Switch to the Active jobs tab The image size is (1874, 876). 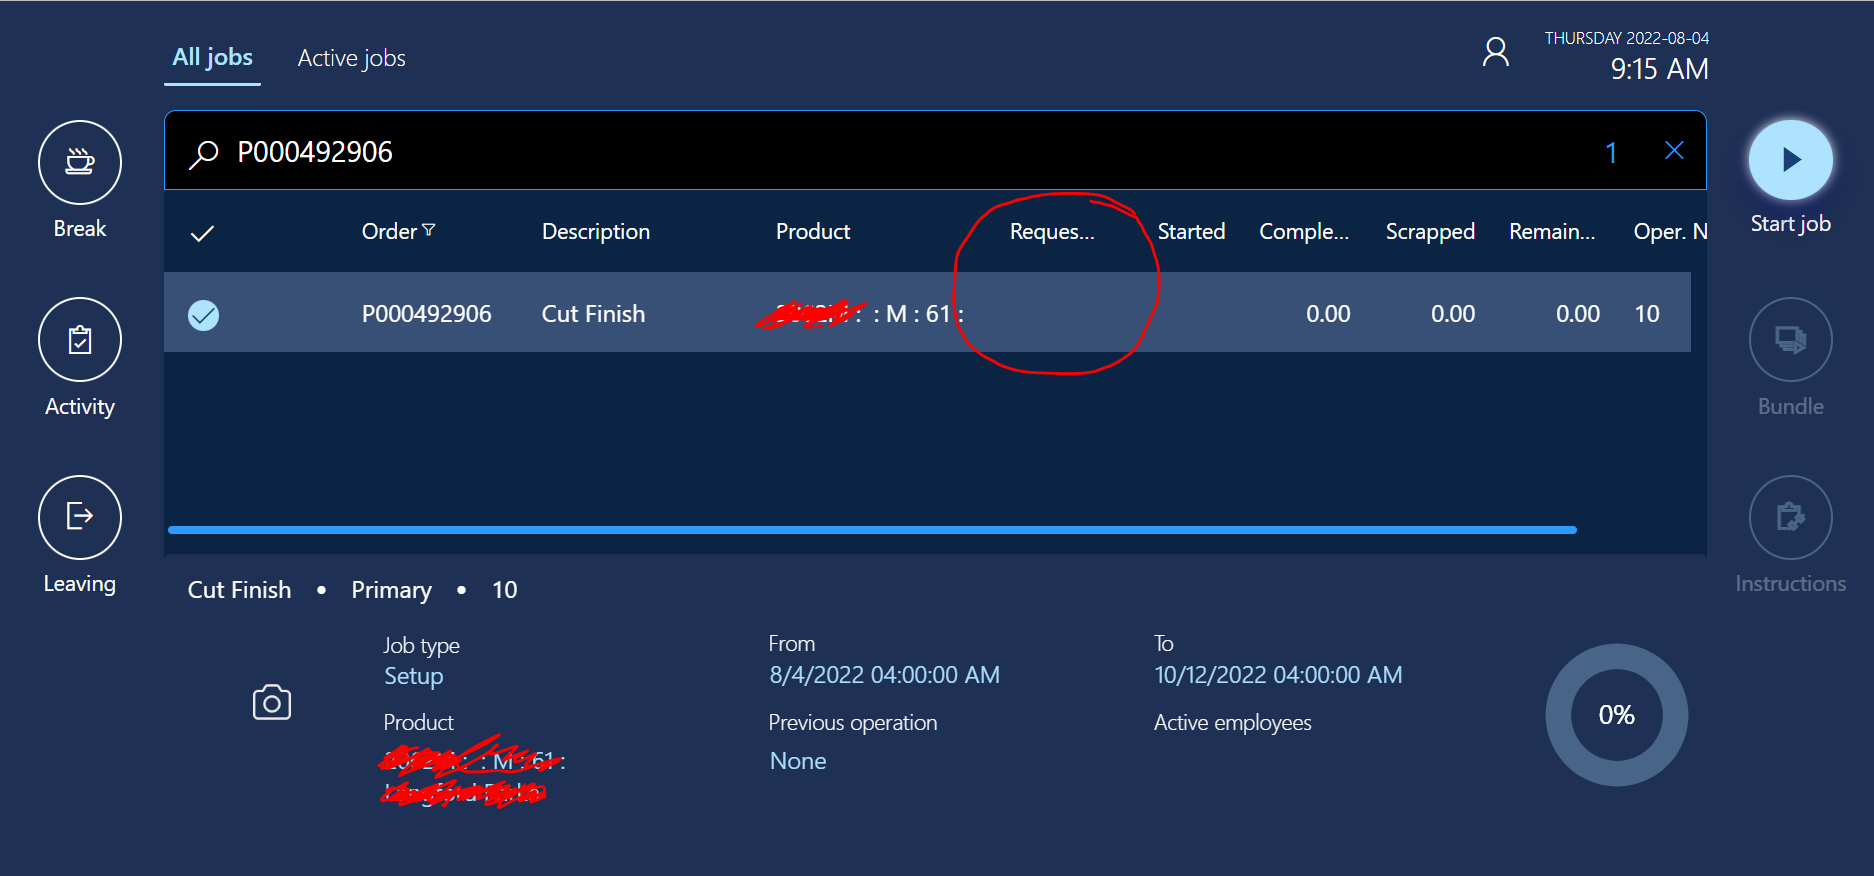(x=352, y=58)
